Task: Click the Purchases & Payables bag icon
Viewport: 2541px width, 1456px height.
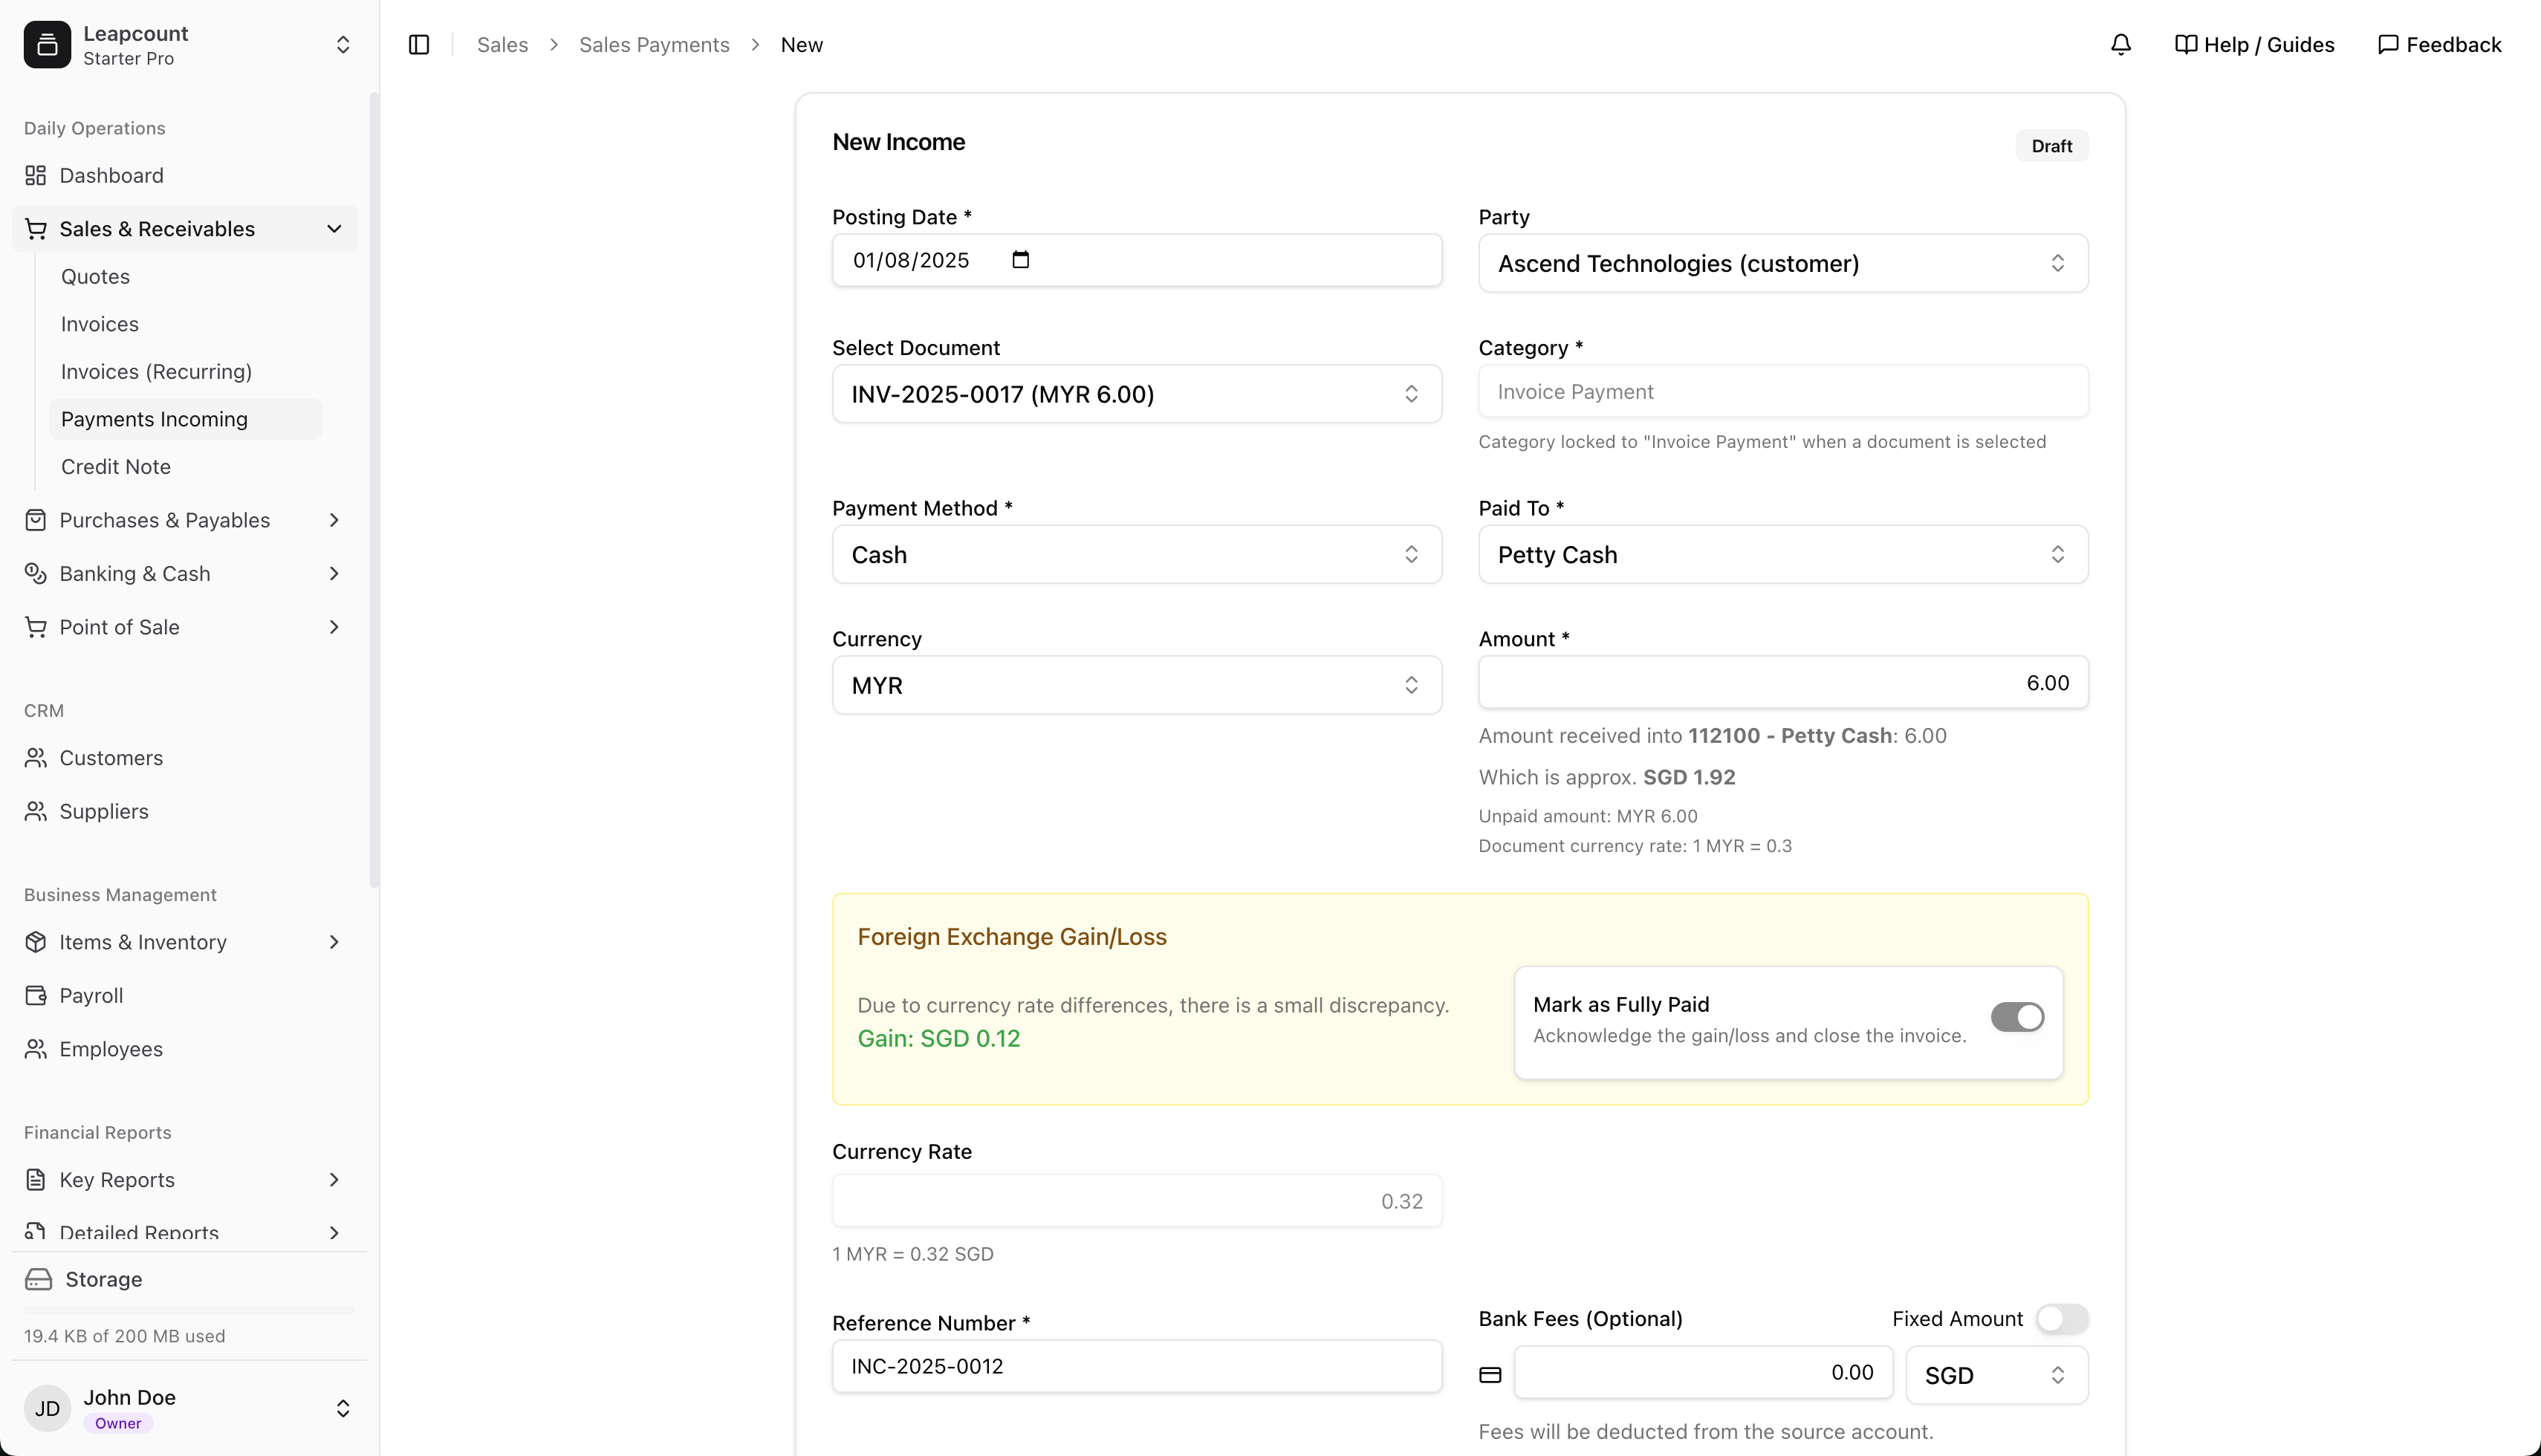Action: 36,520
